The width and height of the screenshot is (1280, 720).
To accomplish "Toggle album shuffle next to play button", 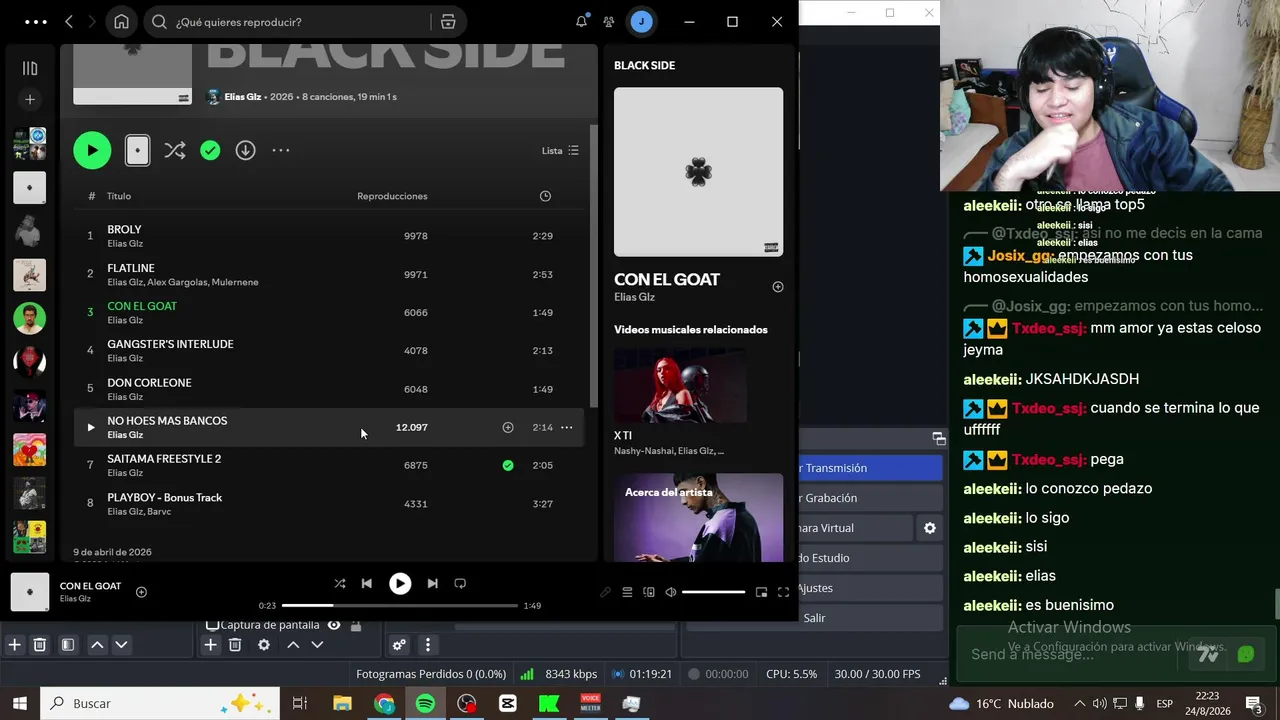I will tap(175, 150).
